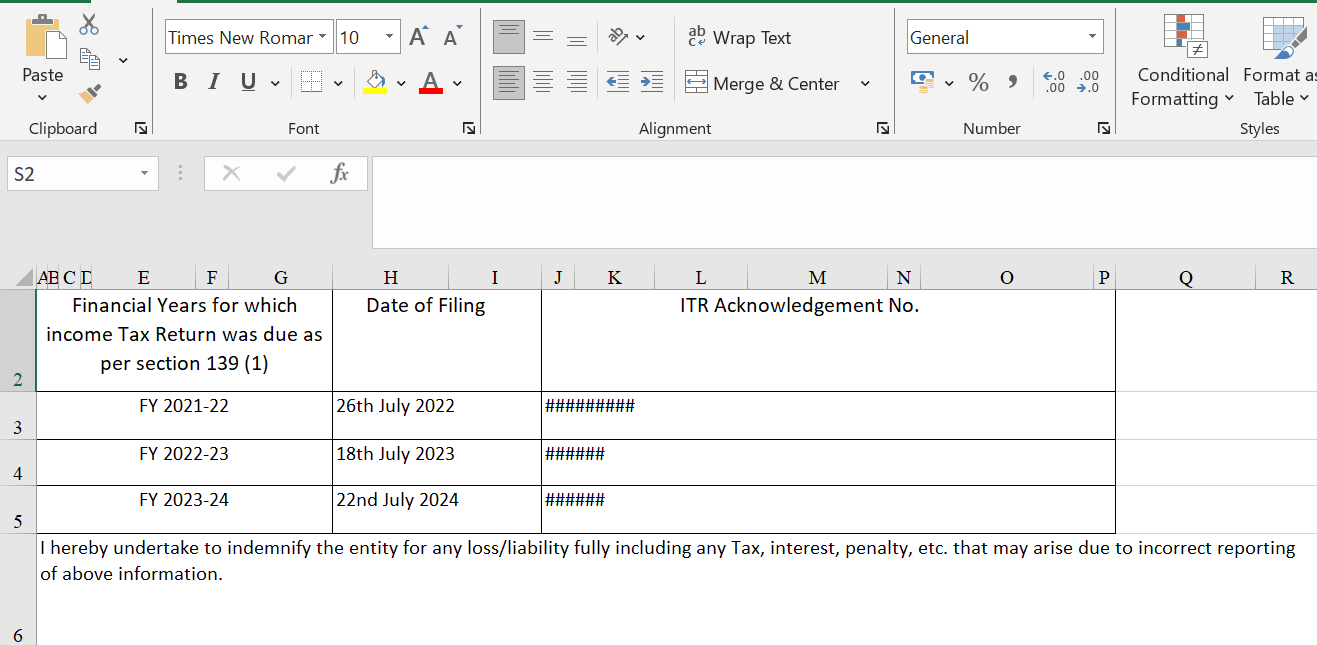This screenshot has height=645, width=1317.
Task: Toggle Bold formatting
Action: pos(180,82)
